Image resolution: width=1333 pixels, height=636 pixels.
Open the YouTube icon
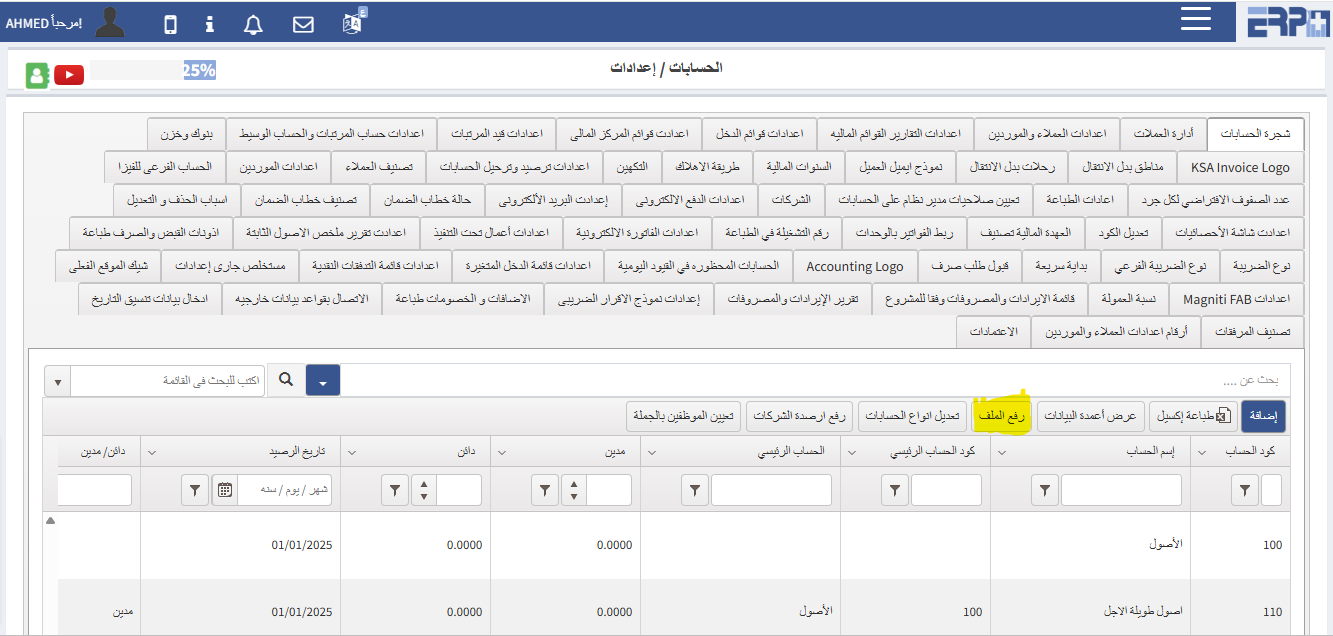click(68, 74)
